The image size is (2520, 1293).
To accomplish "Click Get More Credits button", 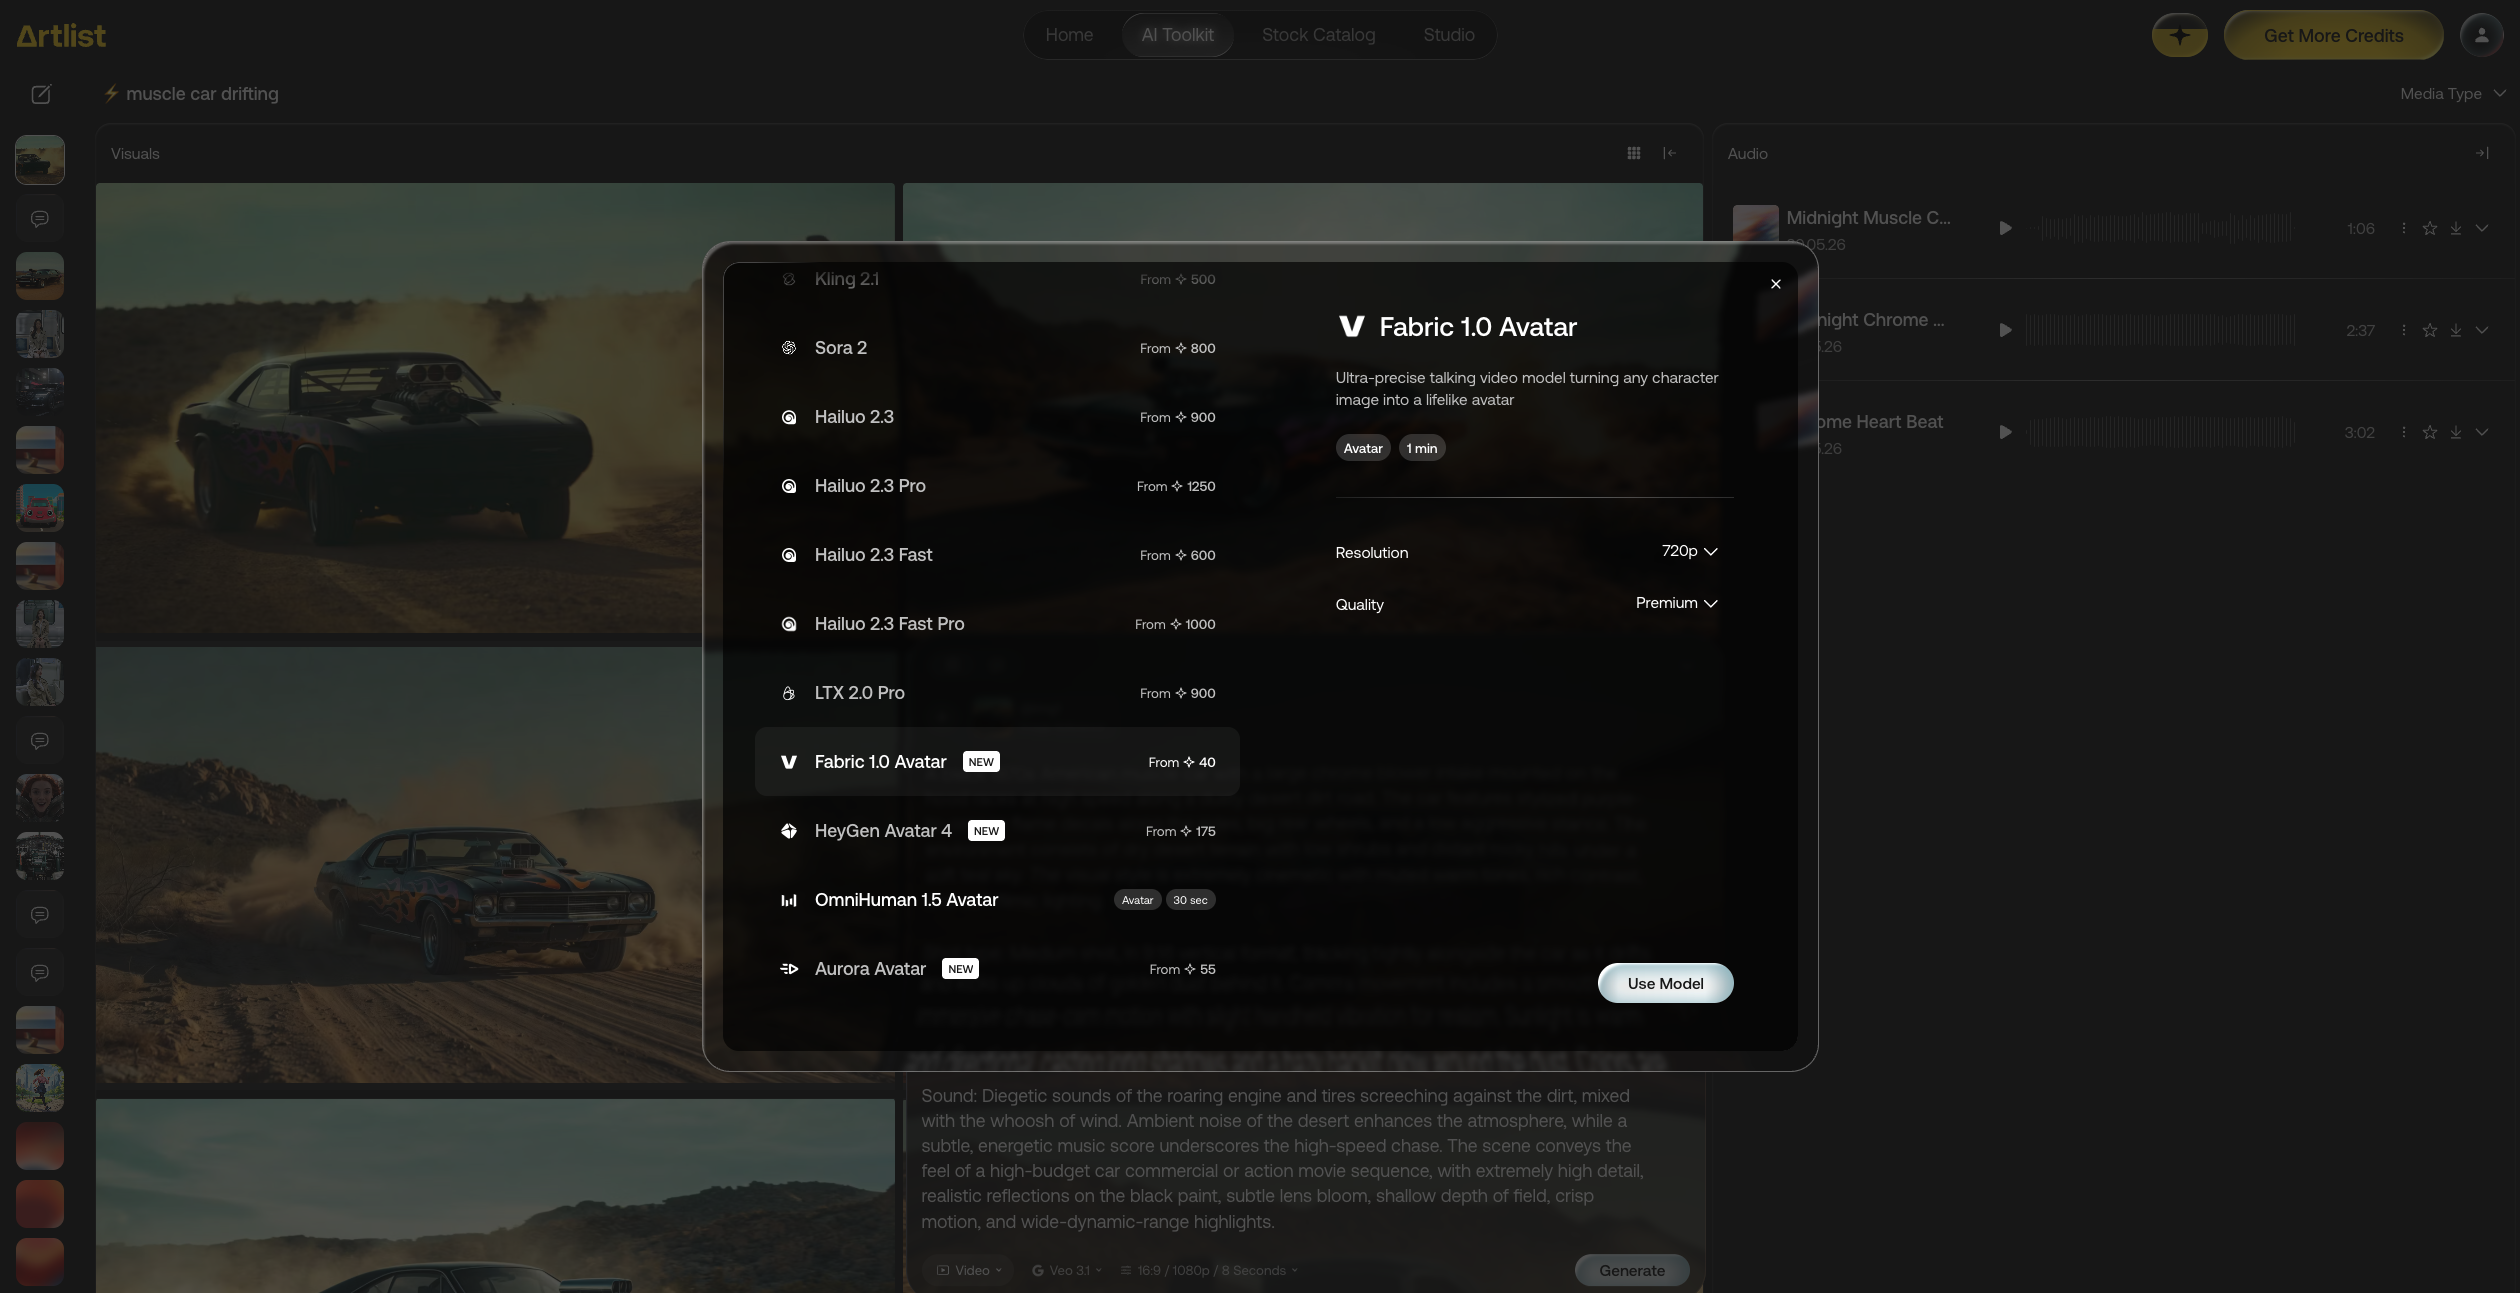I will [x=2333, y=35].
